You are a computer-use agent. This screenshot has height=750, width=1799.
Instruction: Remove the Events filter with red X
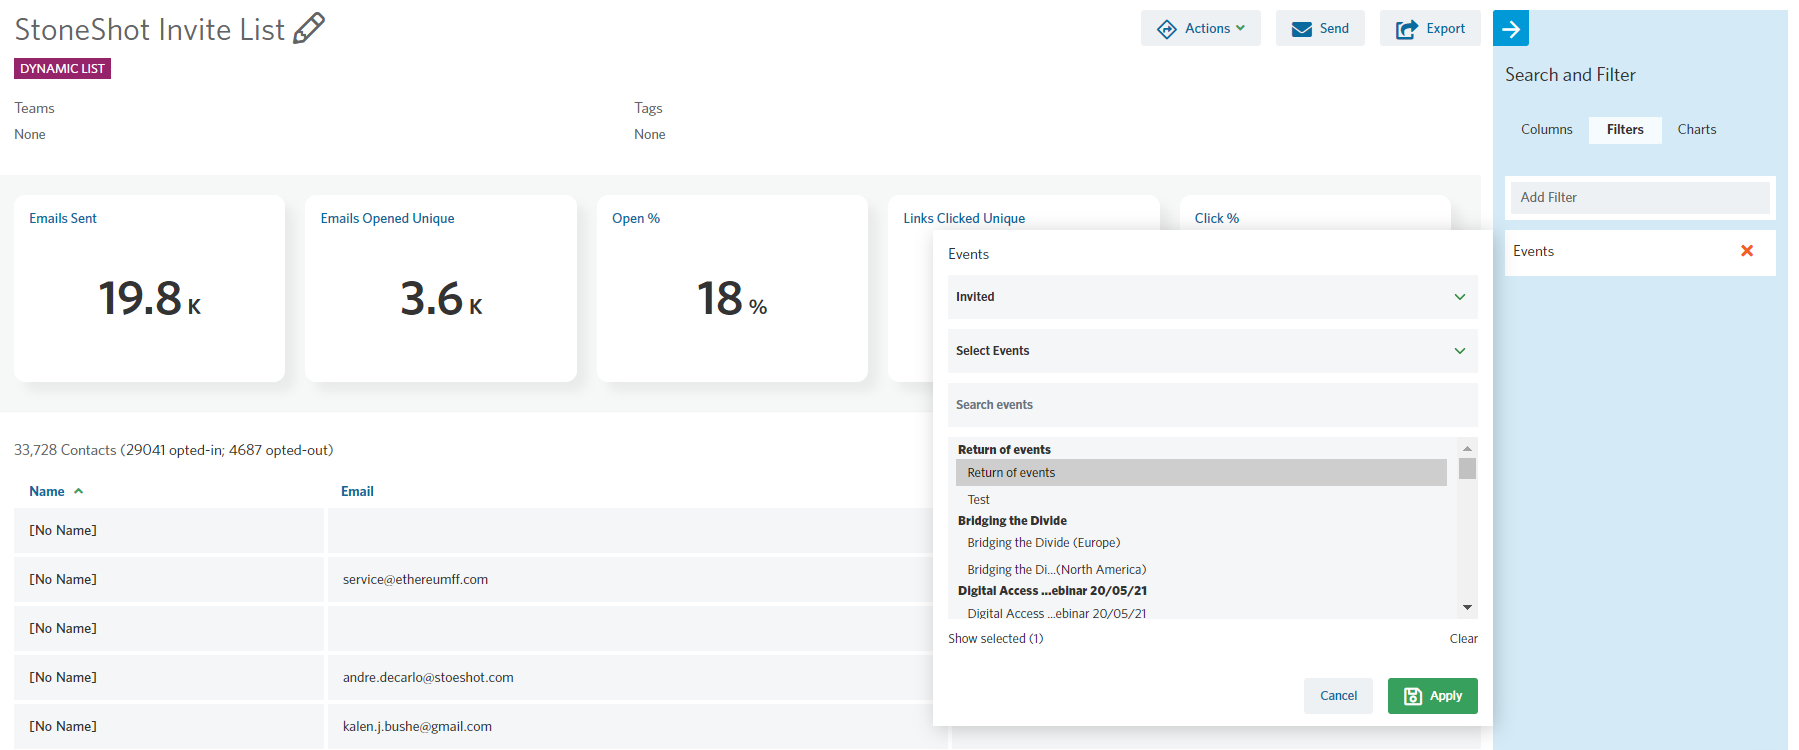click(x=1747, y=251)
